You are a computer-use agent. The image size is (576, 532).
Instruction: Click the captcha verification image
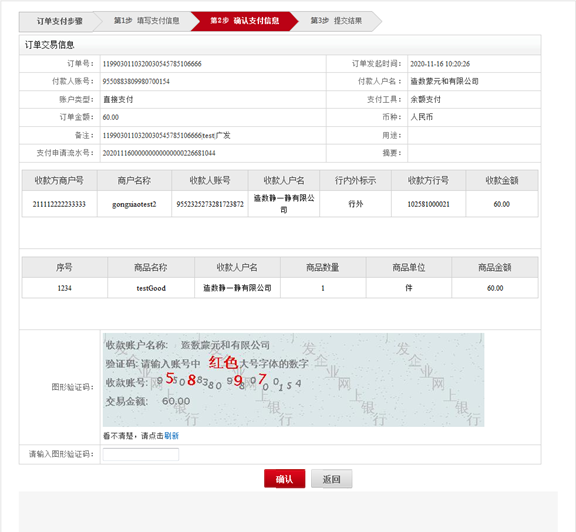tap(294, 380)
